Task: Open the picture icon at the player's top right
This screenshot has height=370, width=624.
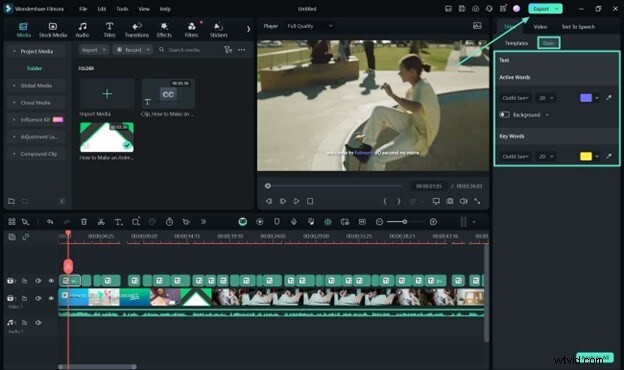Action: tap(477, 26)
